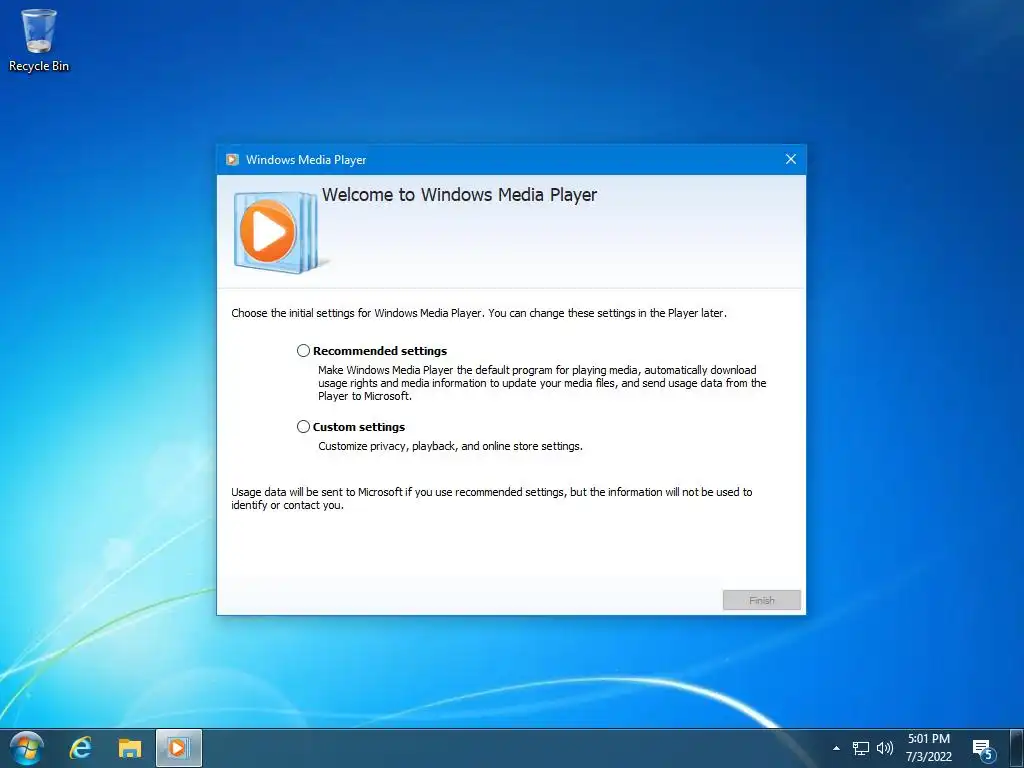Open the network status tray icon
Screen dimensions: 1024x768
tap(861, 748)
